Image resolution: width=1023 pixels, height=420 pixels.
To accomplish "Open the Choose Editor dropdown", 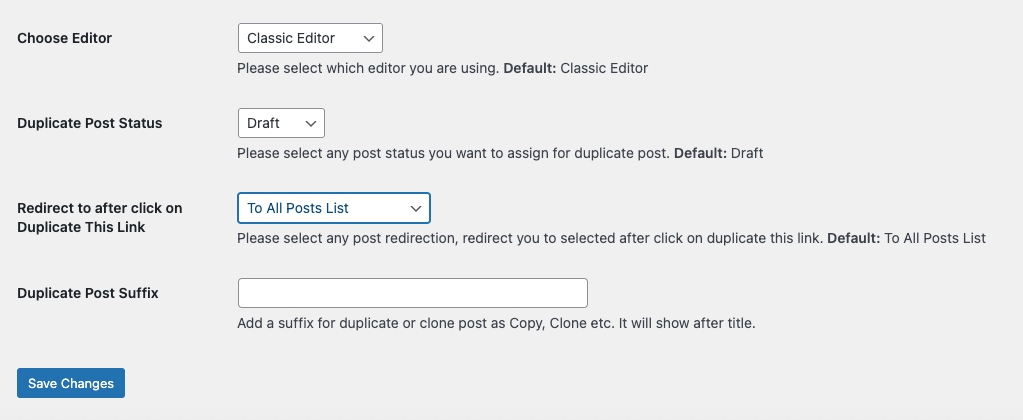I will click(x=310, y=38).
